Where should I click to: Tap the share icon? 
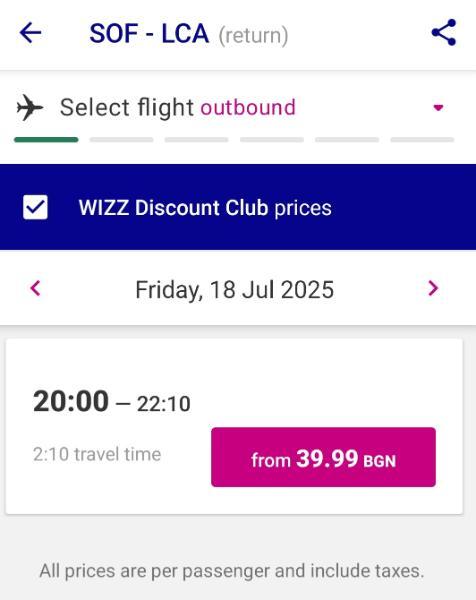pyautogui.click(x=444, y=33)
